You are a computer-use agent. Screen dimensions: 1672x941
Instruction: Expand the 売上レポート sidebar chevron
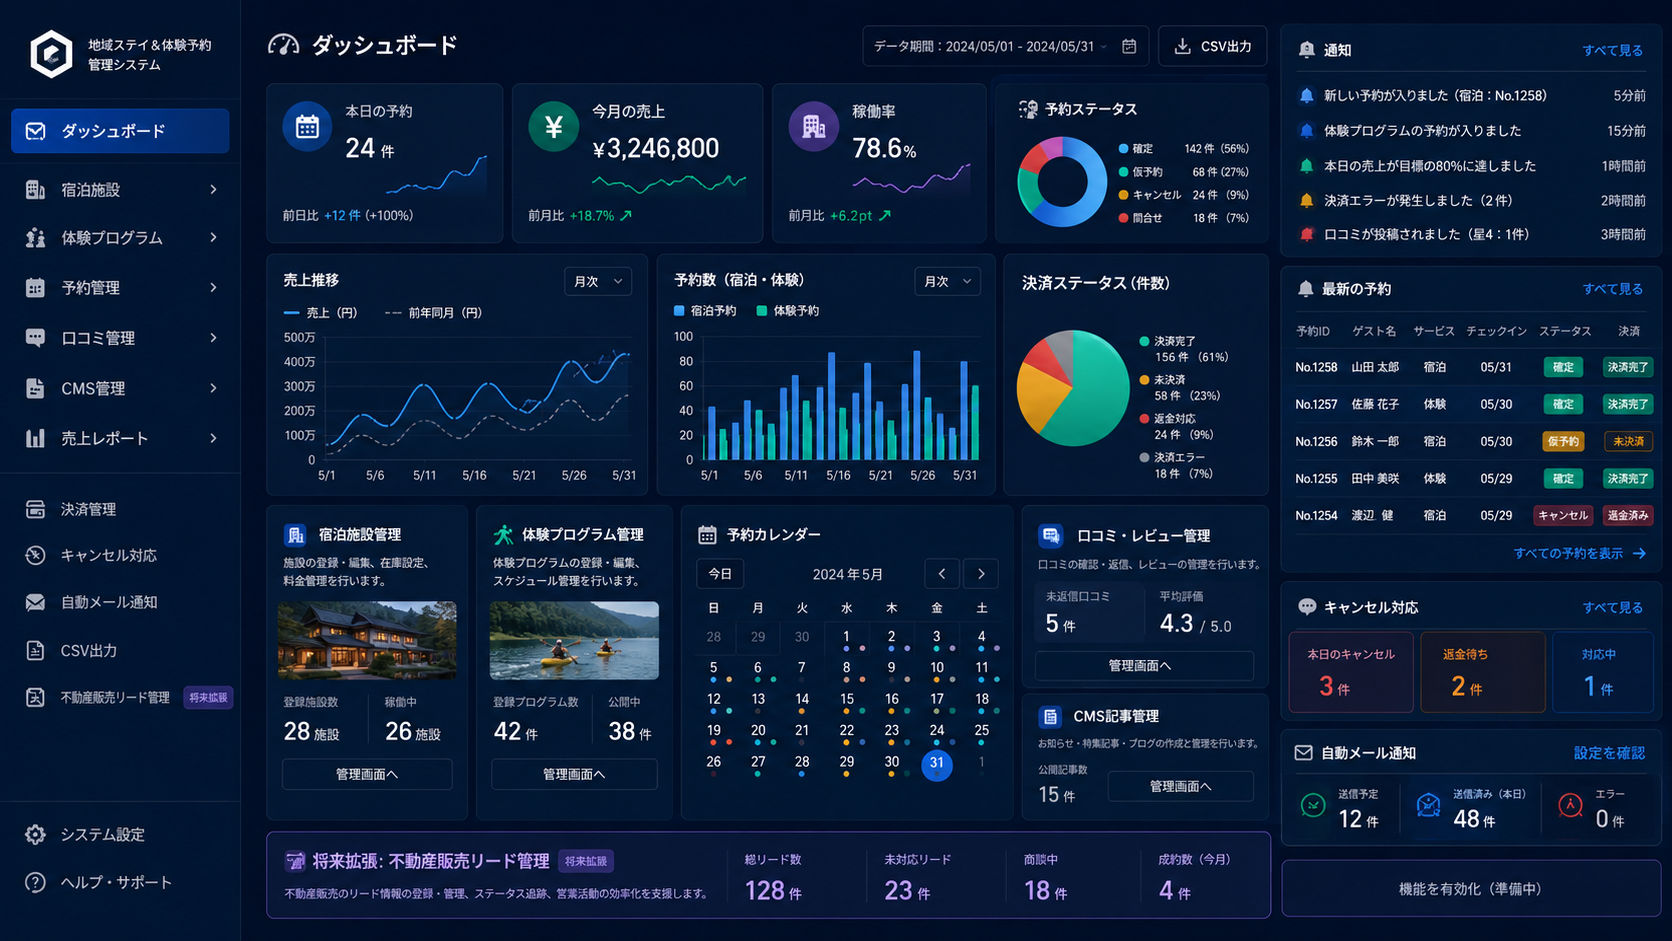point(213,438)
